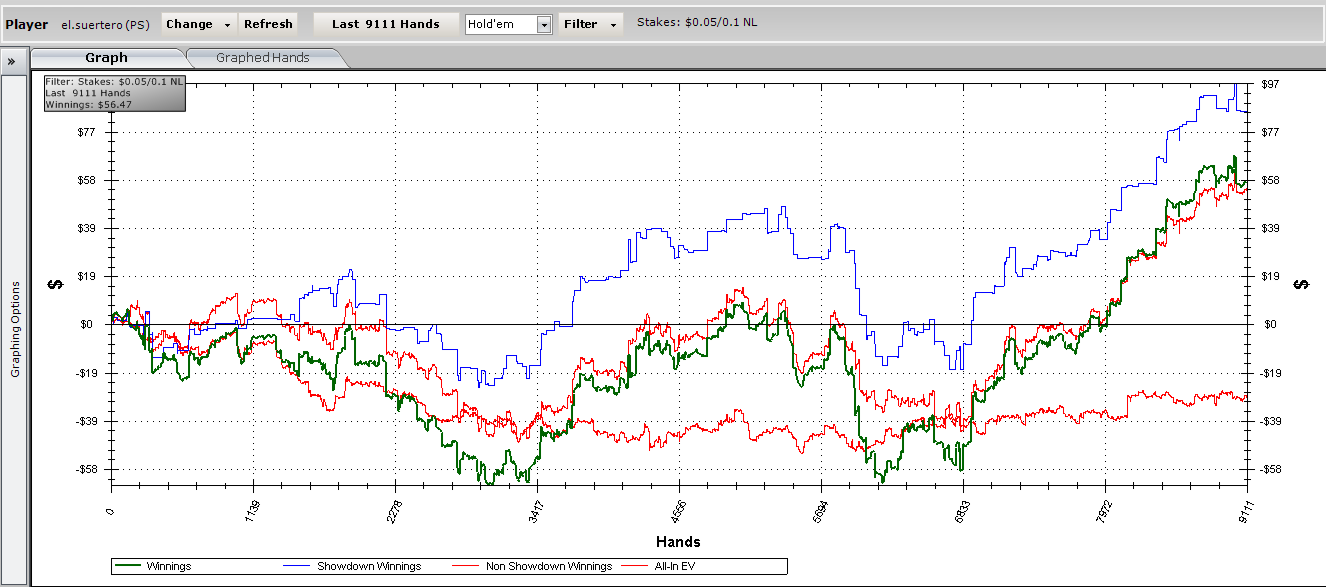Viewport: 1326px width, 587px height.
Task: Select the Hold'em game type field
Action: point(500,24)
